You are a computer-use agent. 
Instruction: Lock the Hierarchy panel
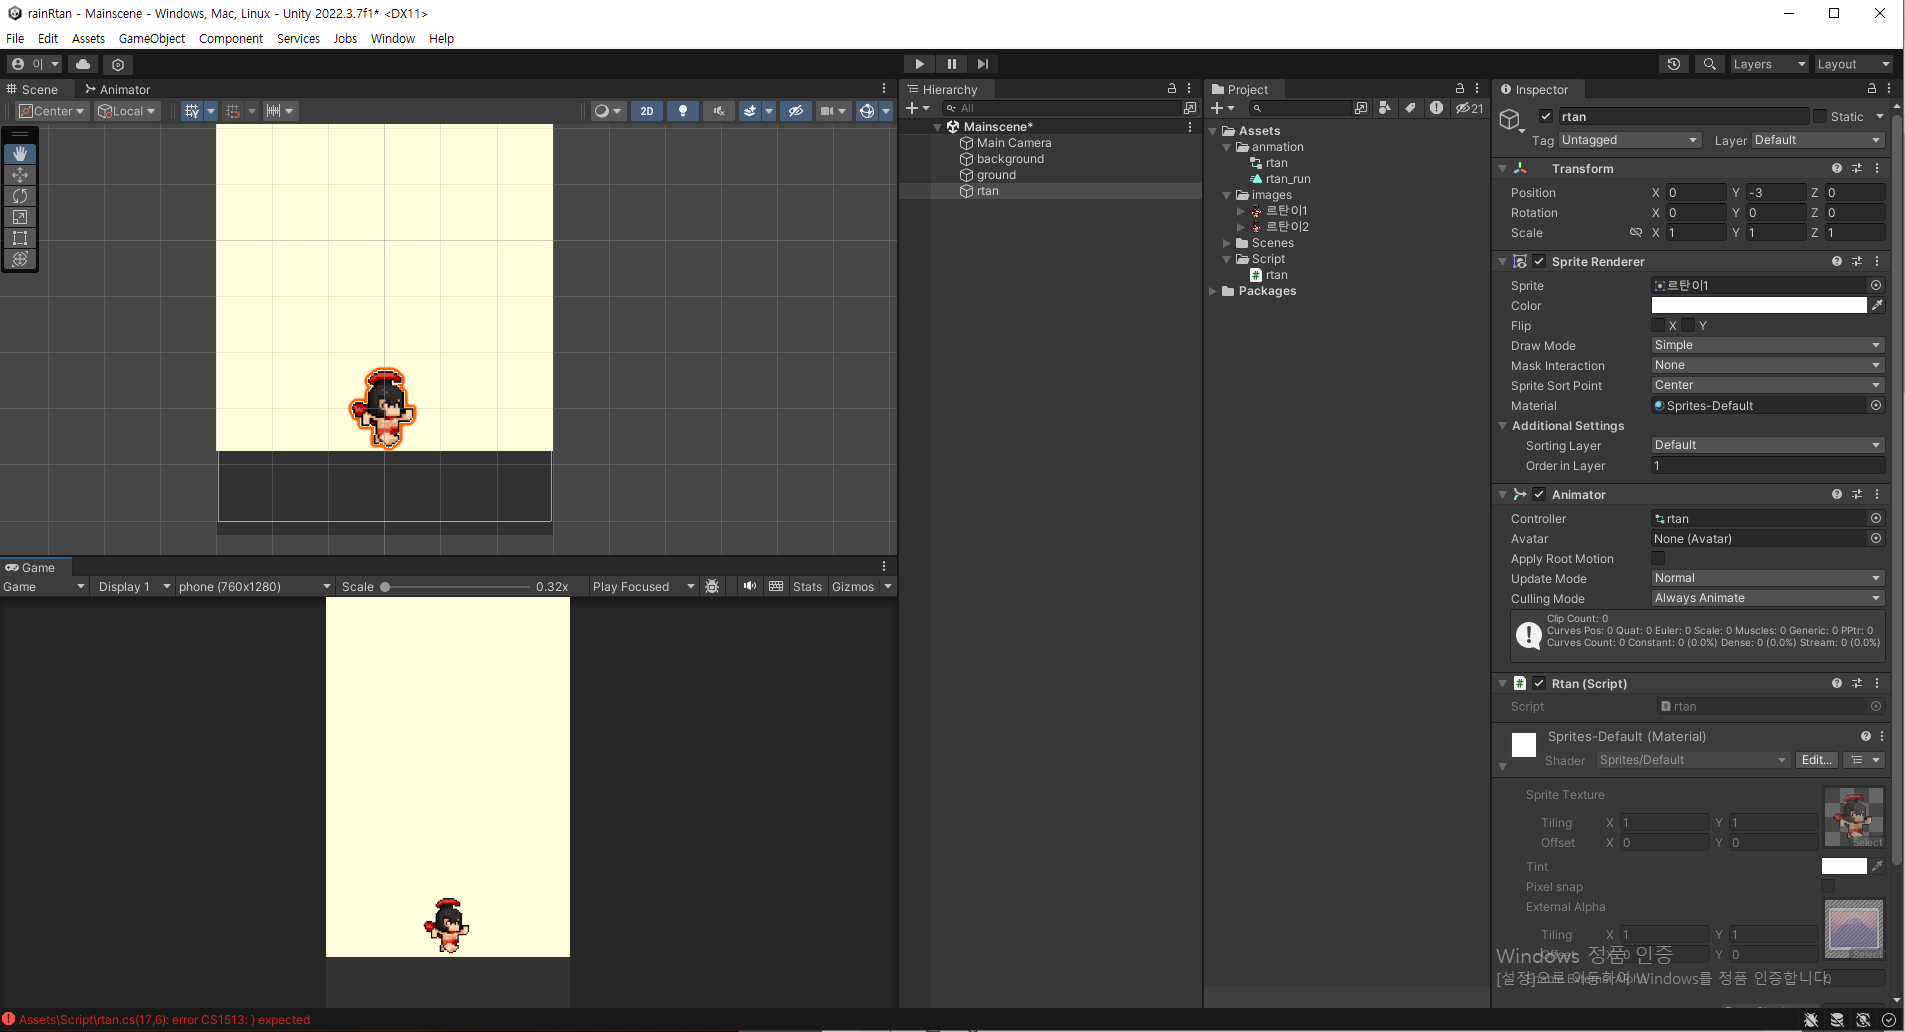click(x=1172, y=89)
